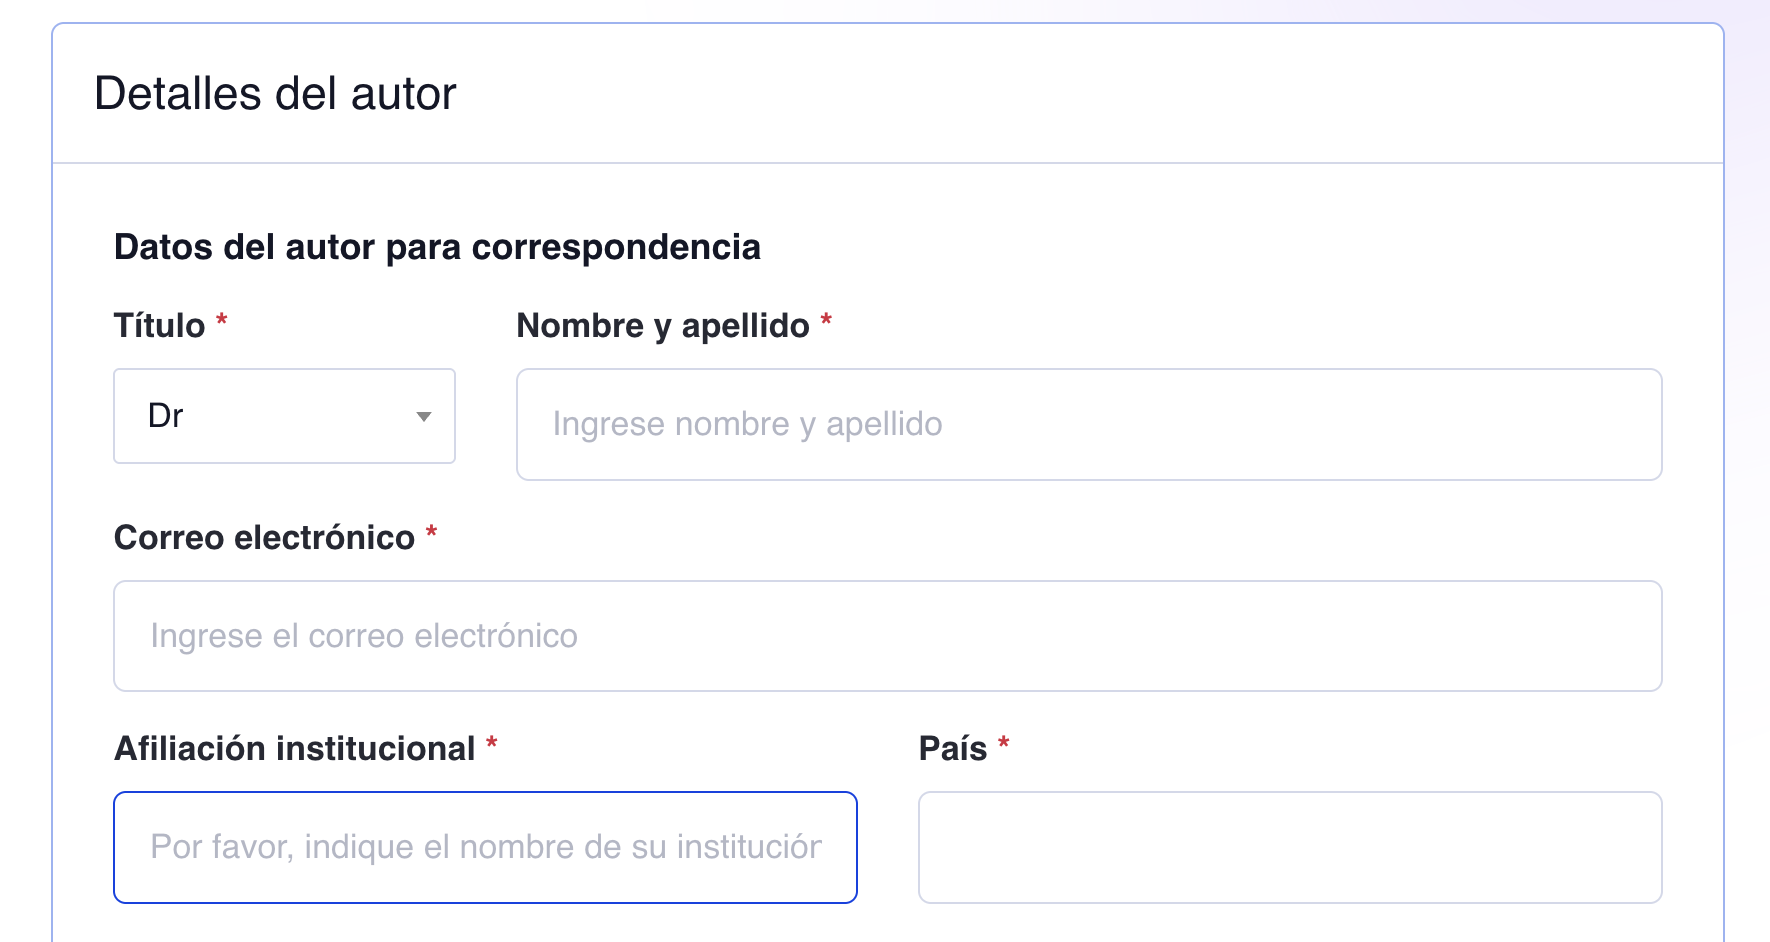Click the Título field label
The image size is (1770, 942).
click(160, 325)
